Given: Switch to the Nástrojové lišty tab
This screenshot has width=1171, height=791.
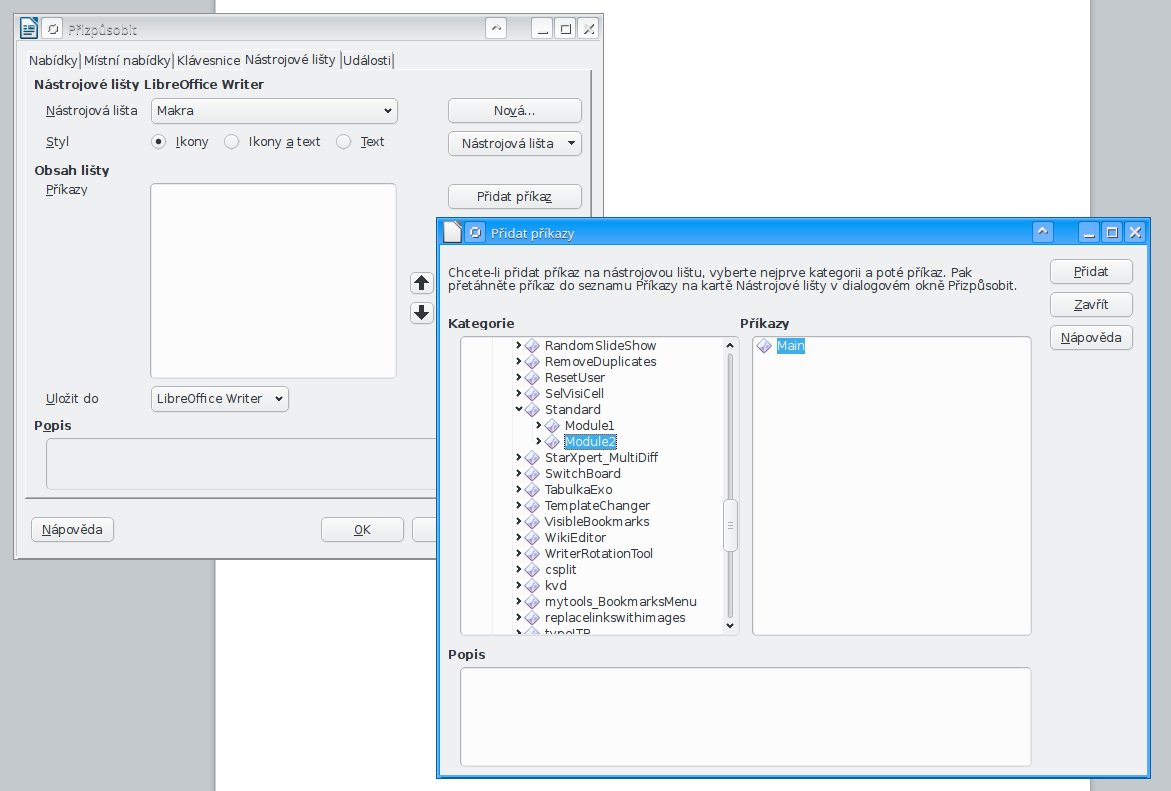Looking at the screenshot, I should coord(291,60).
